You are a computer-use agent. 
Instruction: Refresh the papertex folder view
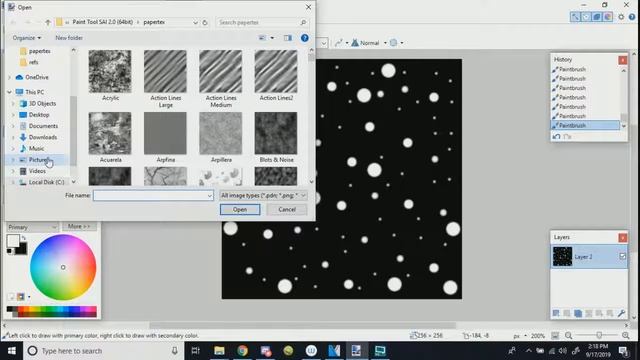click(x=205, y=22)
